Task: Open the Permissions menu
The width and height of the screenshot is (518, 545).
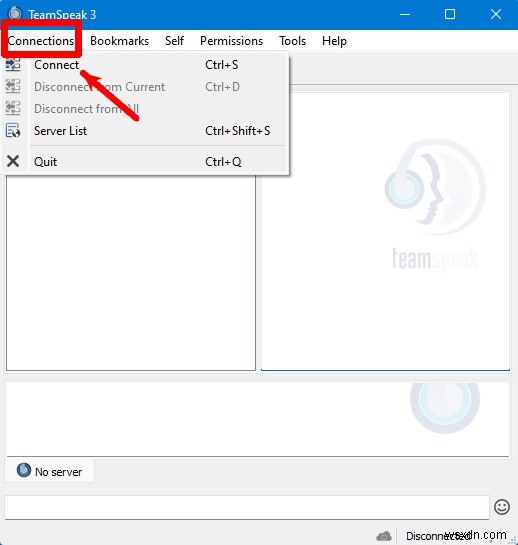Action: [x=231, y=41]
